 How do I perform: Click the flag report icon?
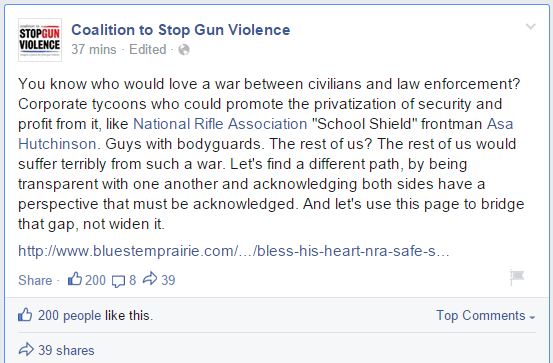[x=517, y=277]
